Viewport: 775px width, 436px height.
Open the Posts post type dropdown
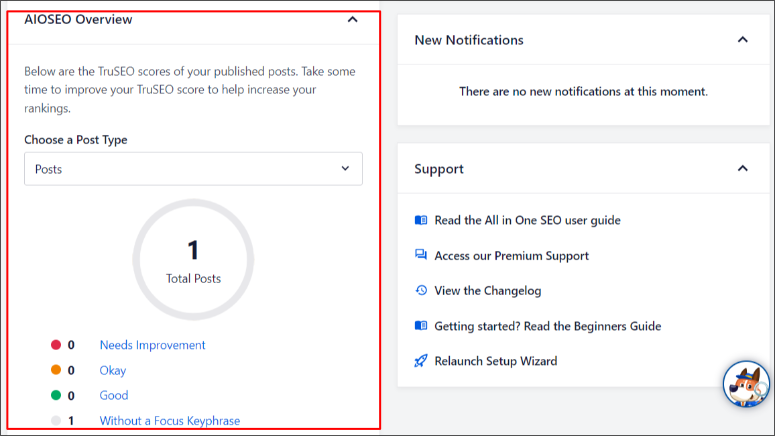(193, 169)
